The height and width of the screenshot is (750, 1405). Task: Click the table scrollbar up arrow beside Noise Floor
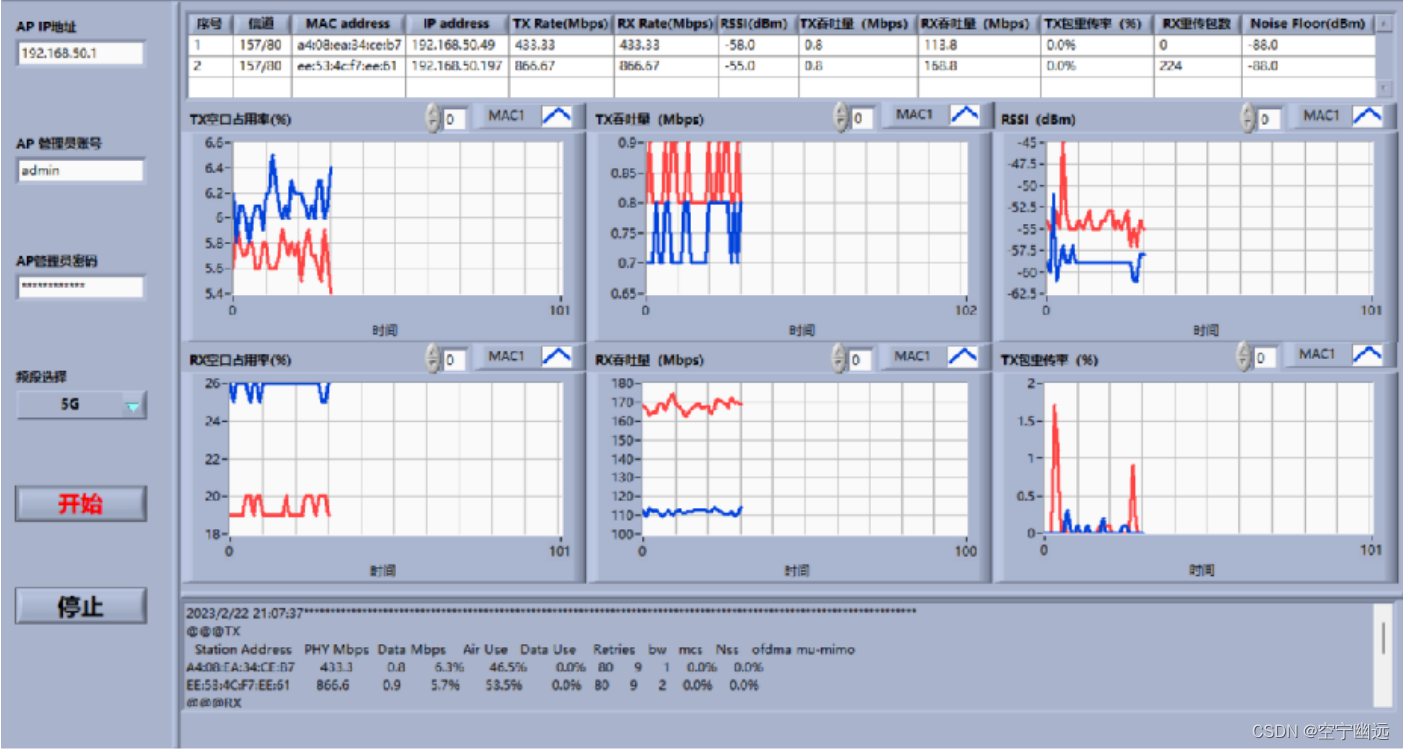1384,23
